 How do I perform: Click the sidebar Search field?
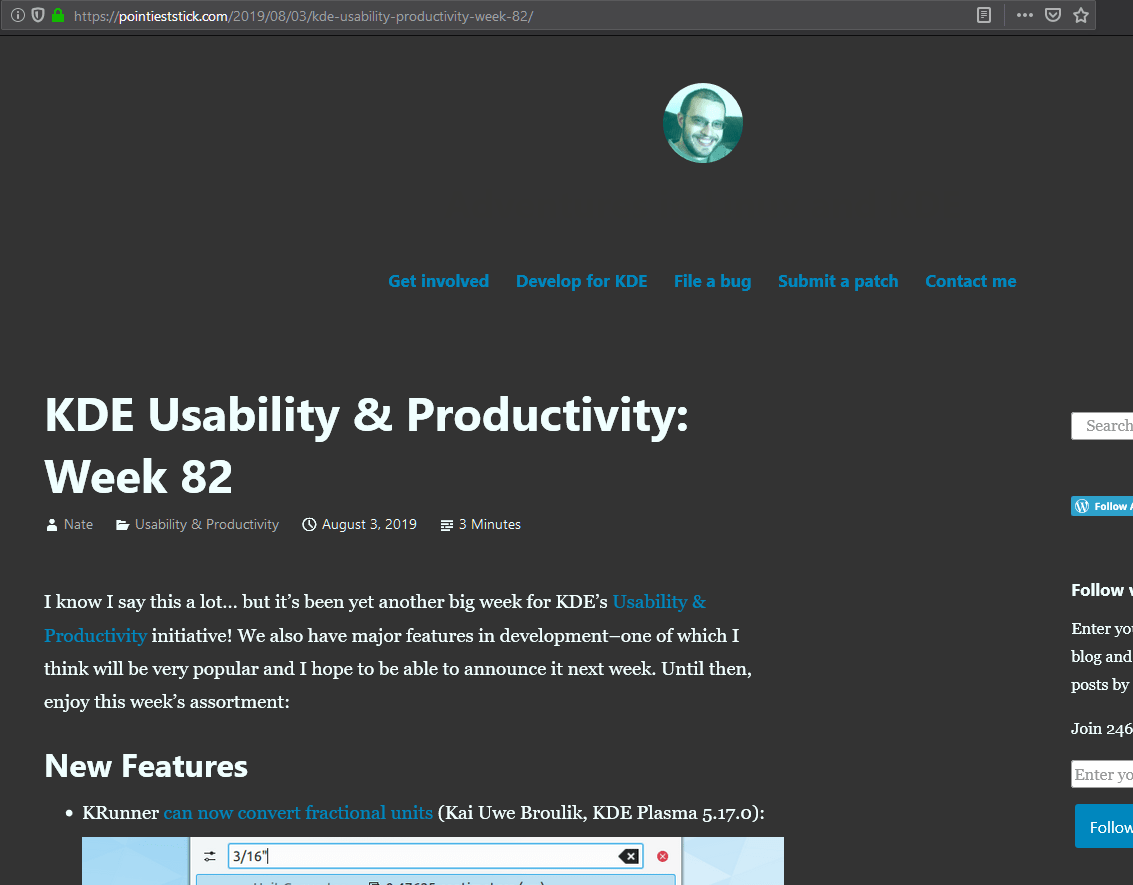tap(1102, 426)
